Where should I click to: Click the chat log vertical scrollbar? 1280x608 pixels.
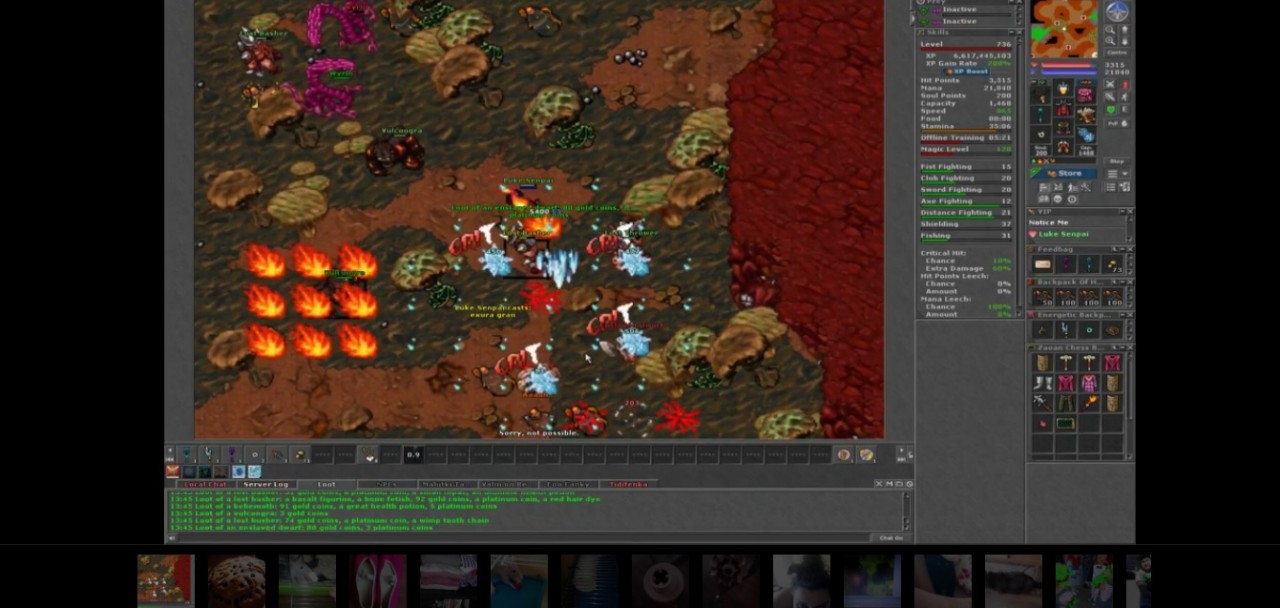(909, 510)
